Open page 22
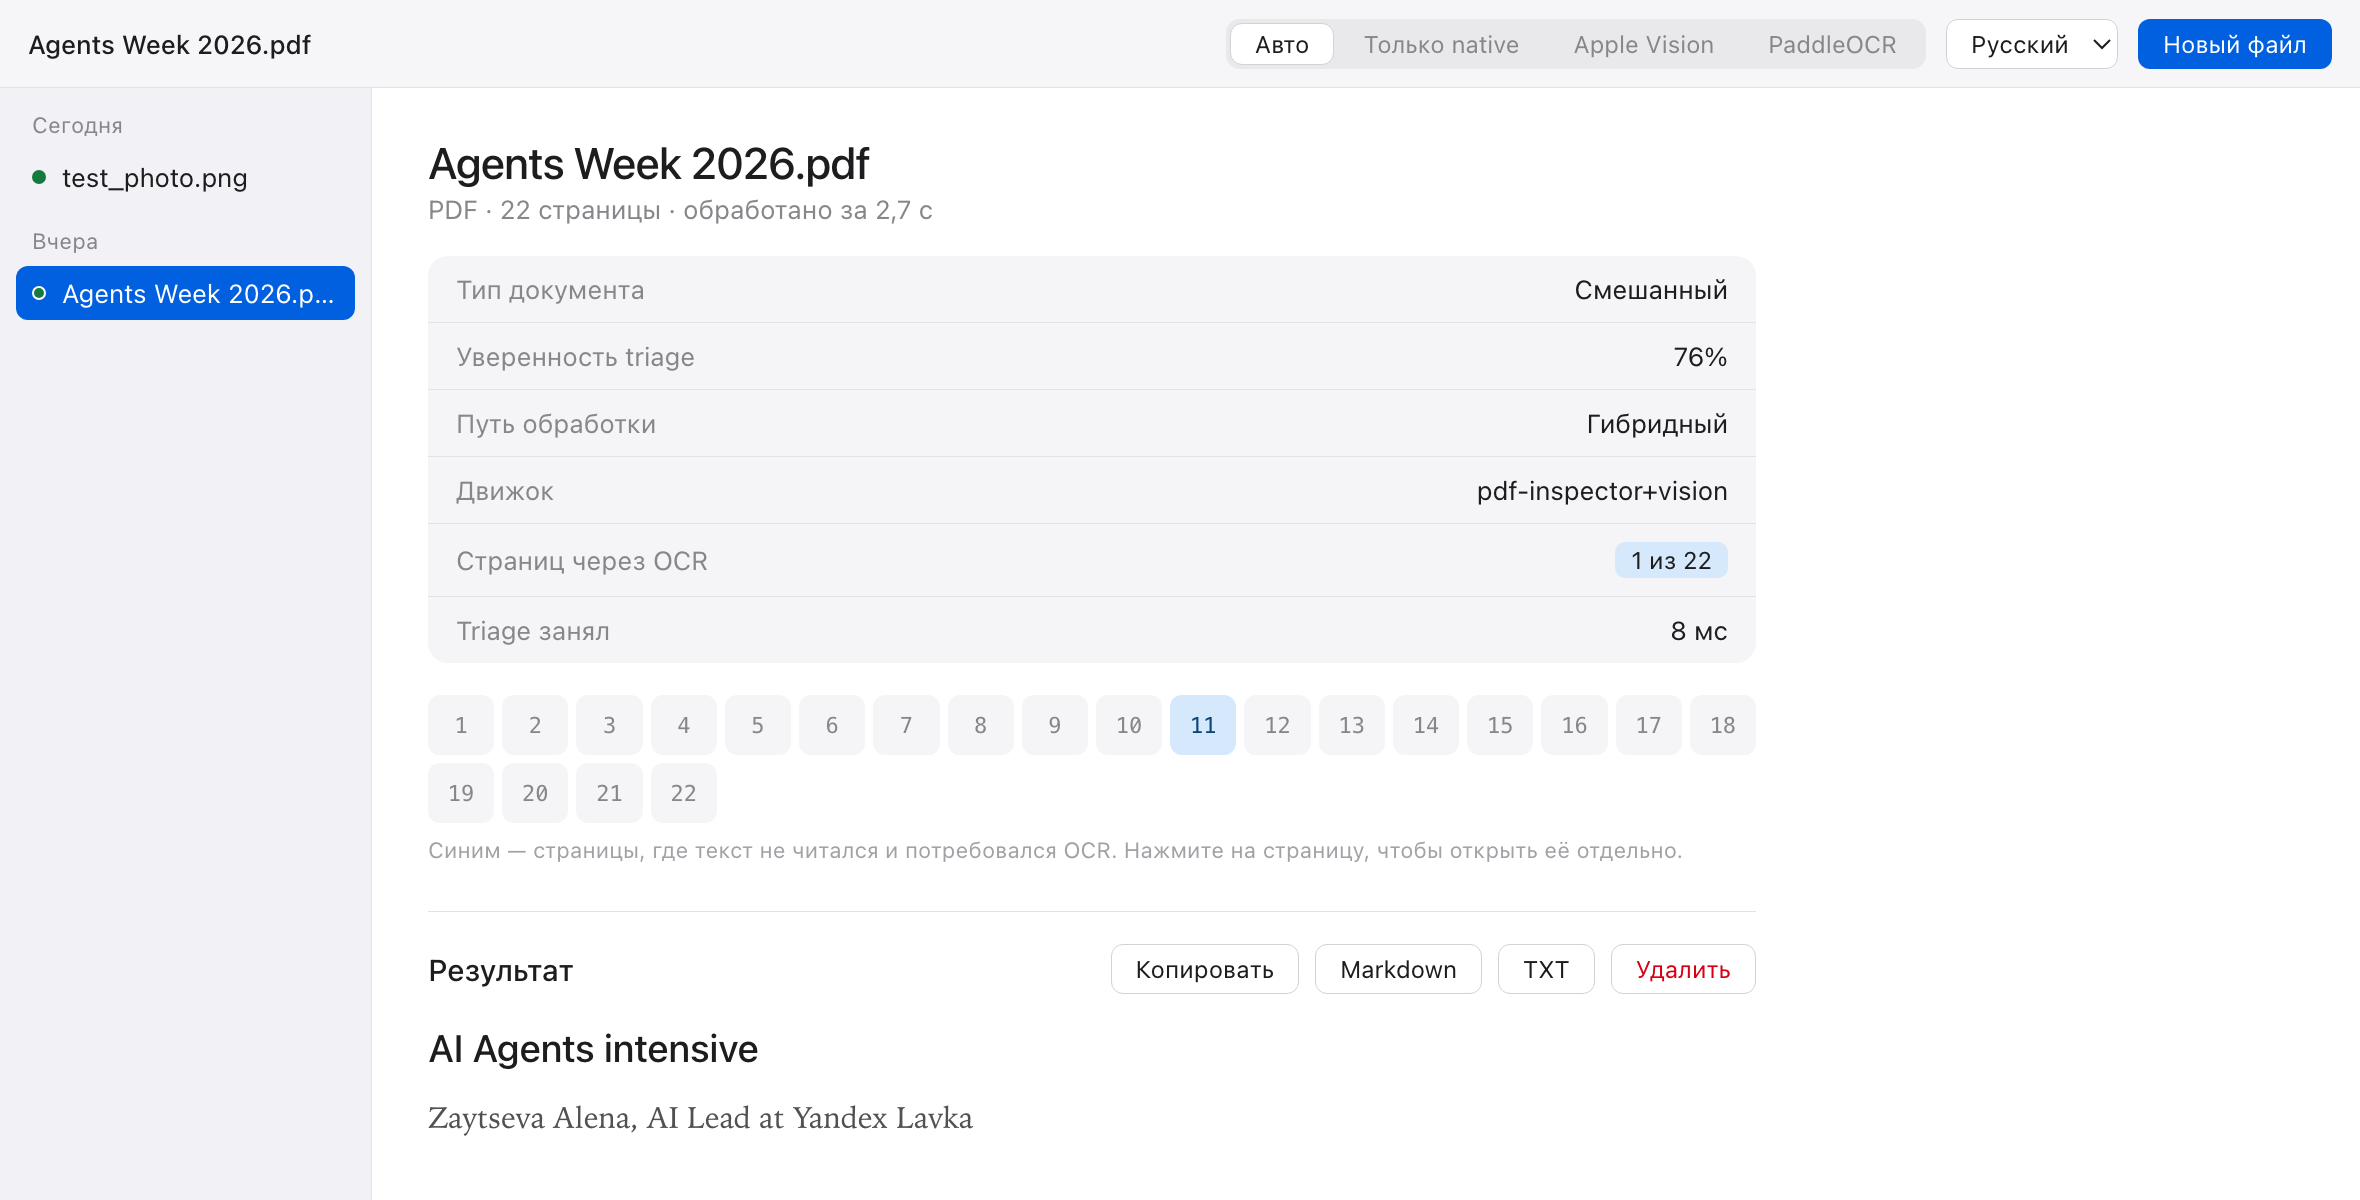 pos(684,793)
